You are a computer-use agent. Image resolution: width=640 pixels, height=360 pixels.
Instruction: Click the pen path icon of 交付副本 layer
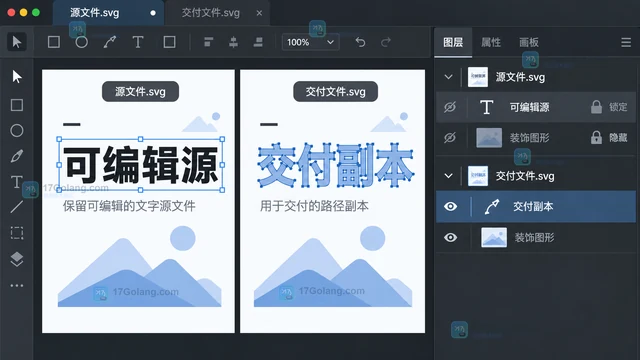click(492, 207)
